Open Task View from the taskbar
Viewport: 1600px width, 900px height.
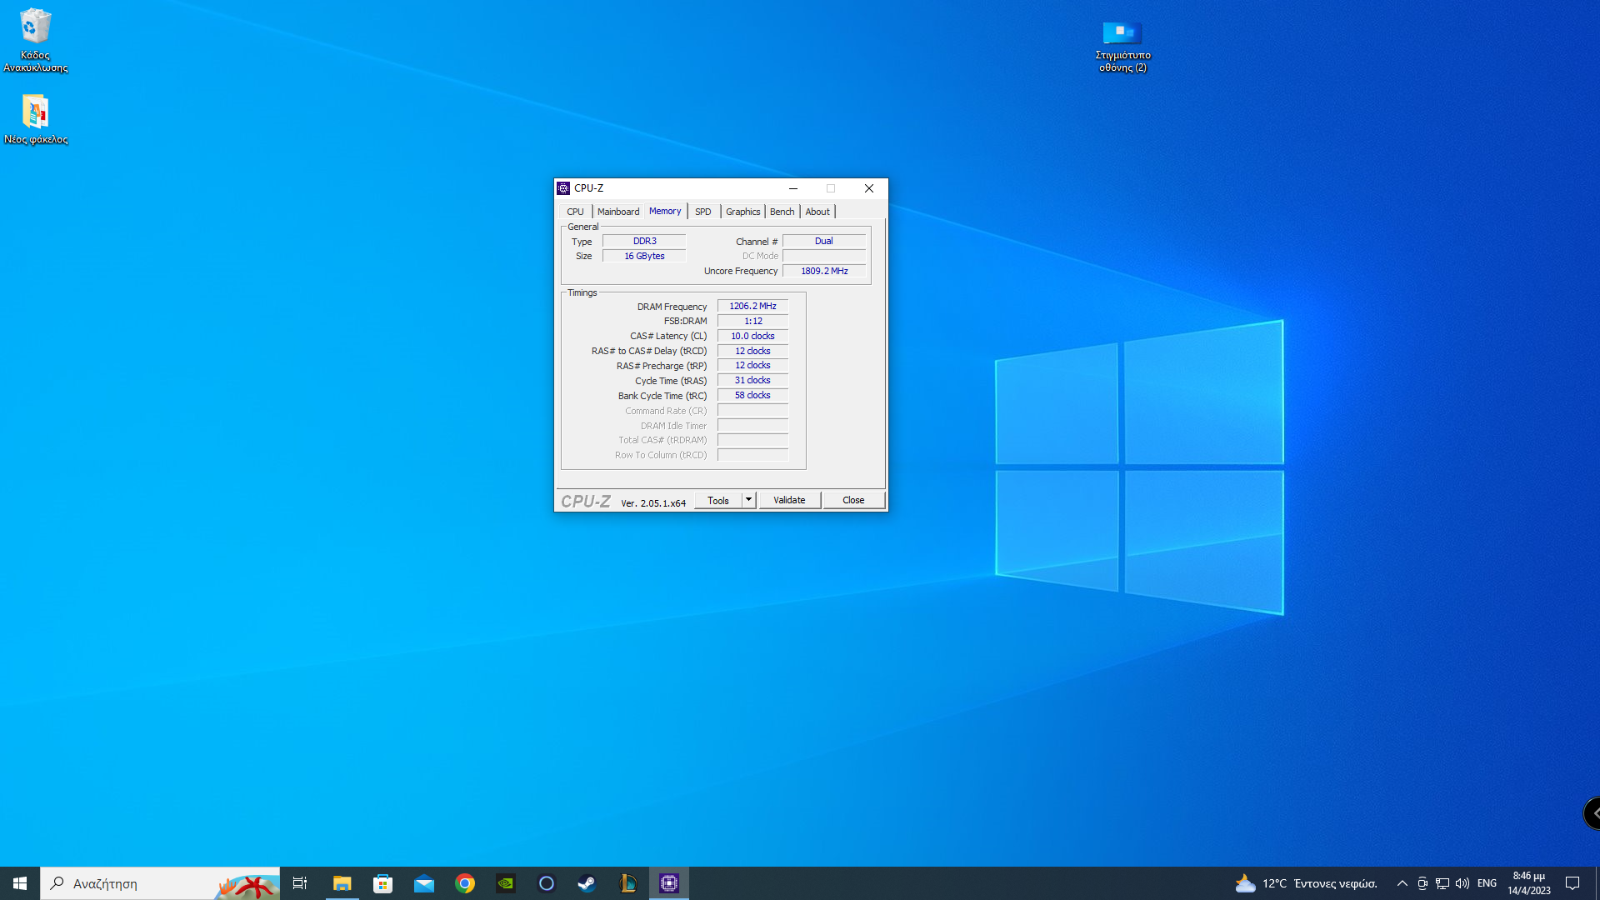click(299, 883)
